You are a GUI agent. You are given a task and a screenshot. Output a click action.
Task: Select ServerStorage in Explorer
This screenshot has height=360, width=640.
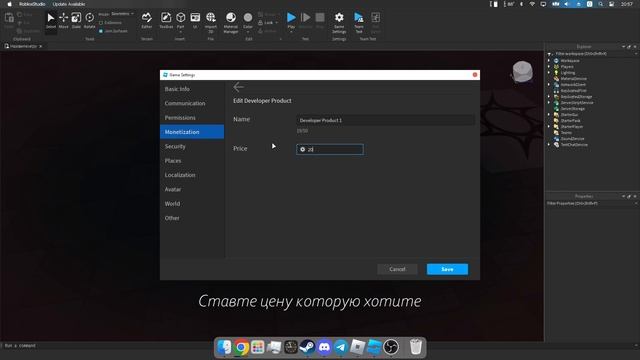[x=573, y=109]
